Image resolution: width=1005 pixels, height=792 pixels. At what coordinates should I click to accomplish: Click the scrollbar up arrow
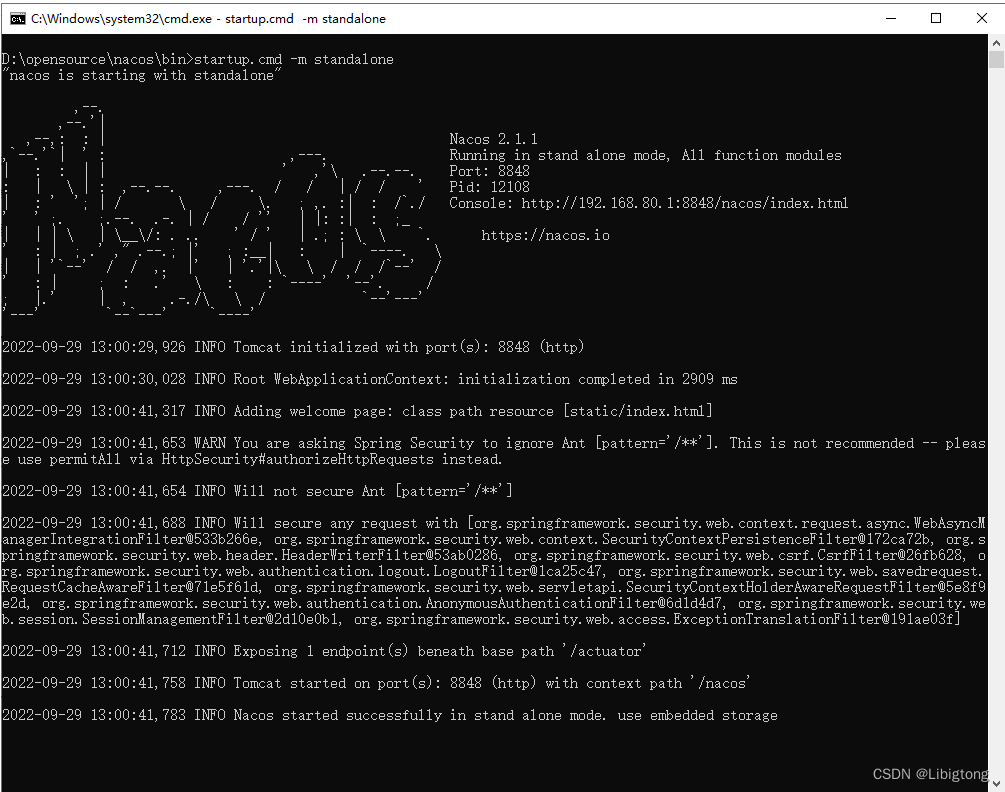(x=996, y=43)
